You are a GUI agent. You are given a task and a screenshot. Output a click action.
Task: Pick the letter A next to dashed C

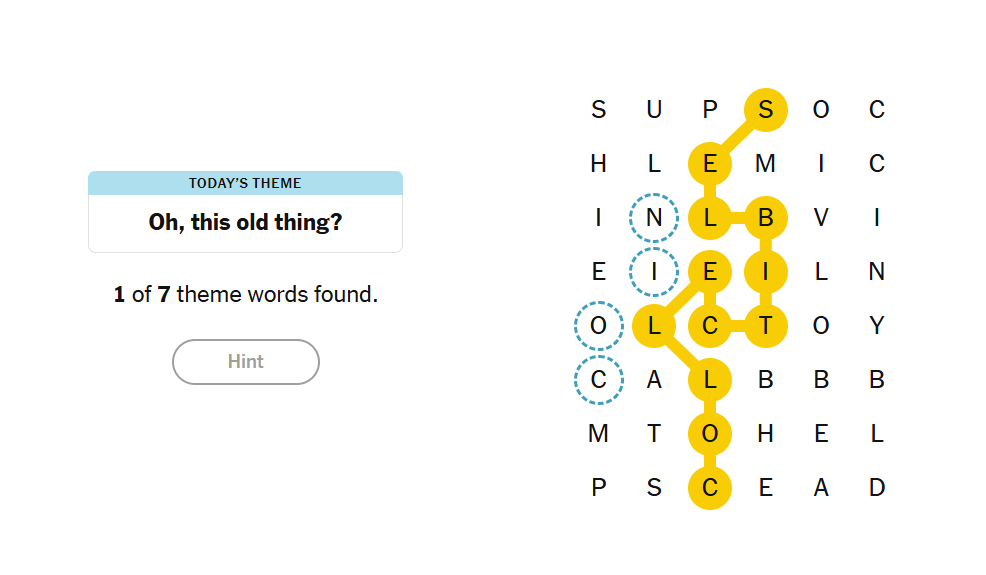click(654, 380)
